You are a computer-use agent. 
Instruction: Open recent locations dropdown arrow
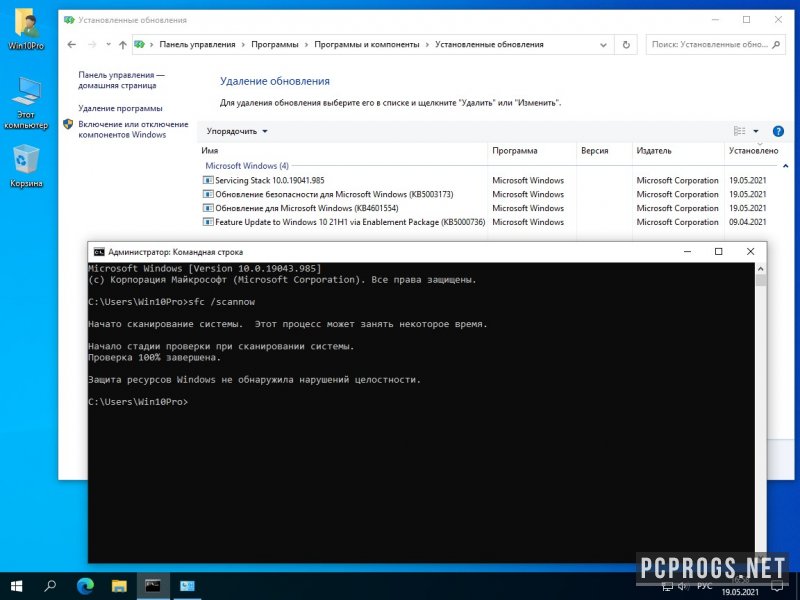[108, 44]
